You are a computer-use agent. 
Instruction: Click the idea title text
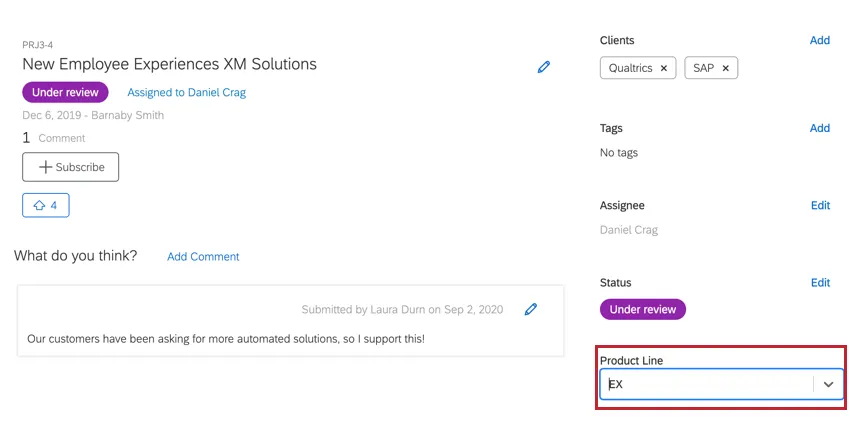(169, 65)
